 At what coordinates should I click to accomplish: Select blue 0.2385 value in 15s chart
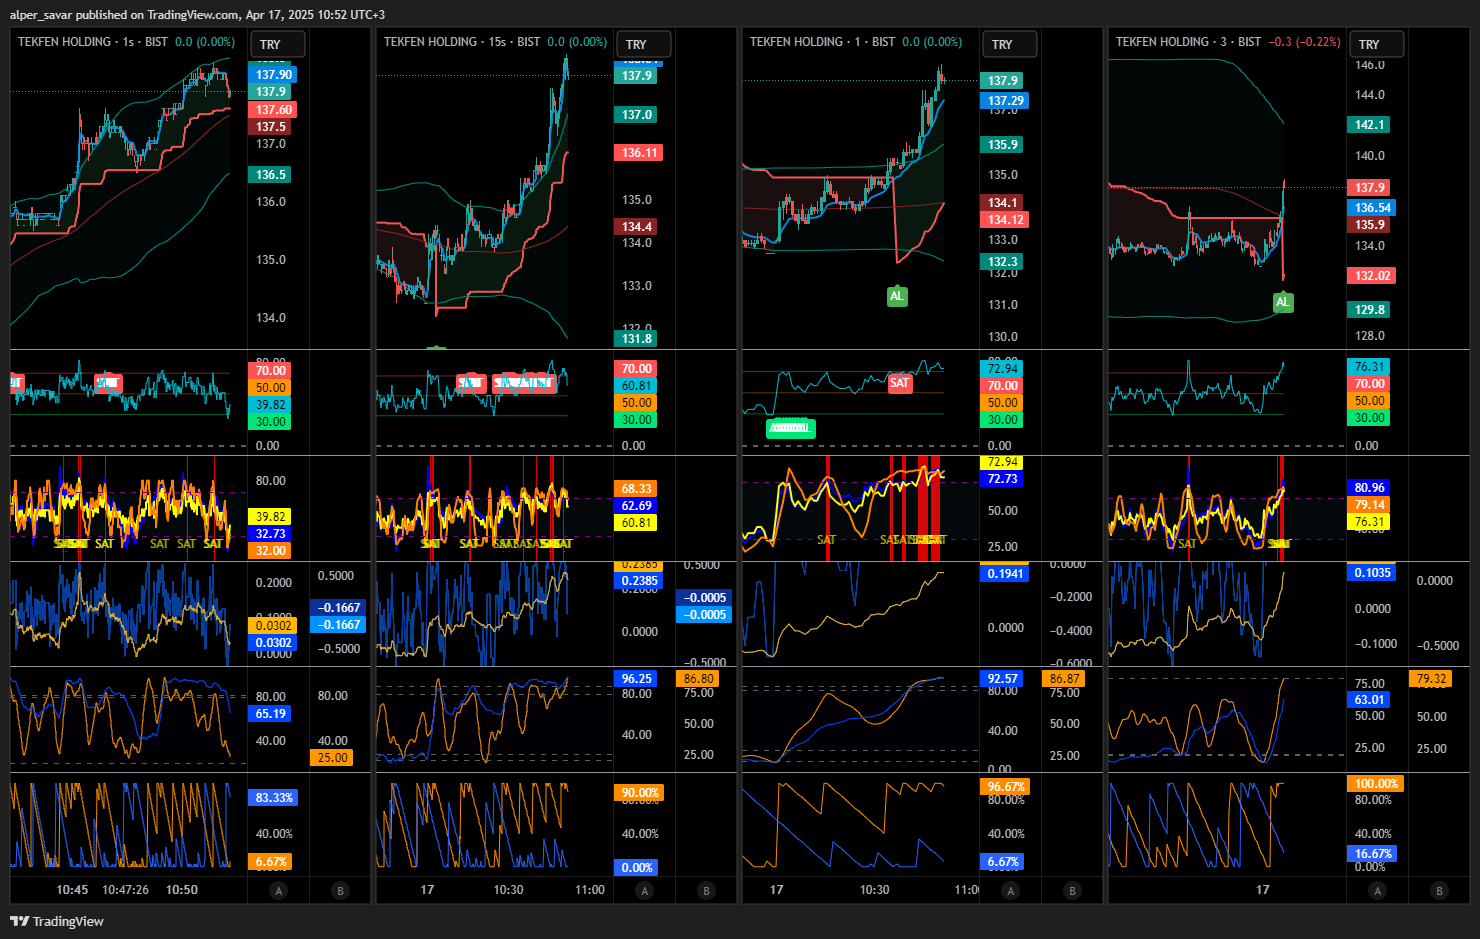click(x=639, y=581)
